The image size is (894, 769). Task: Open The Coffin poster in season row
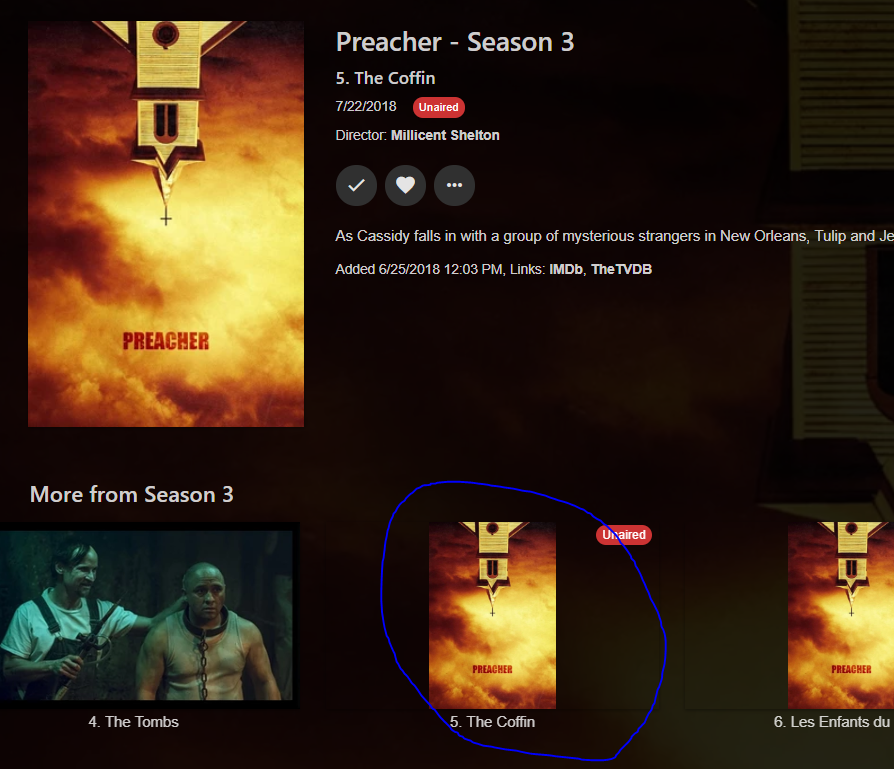pyautogui.click(x=492, y=616)
